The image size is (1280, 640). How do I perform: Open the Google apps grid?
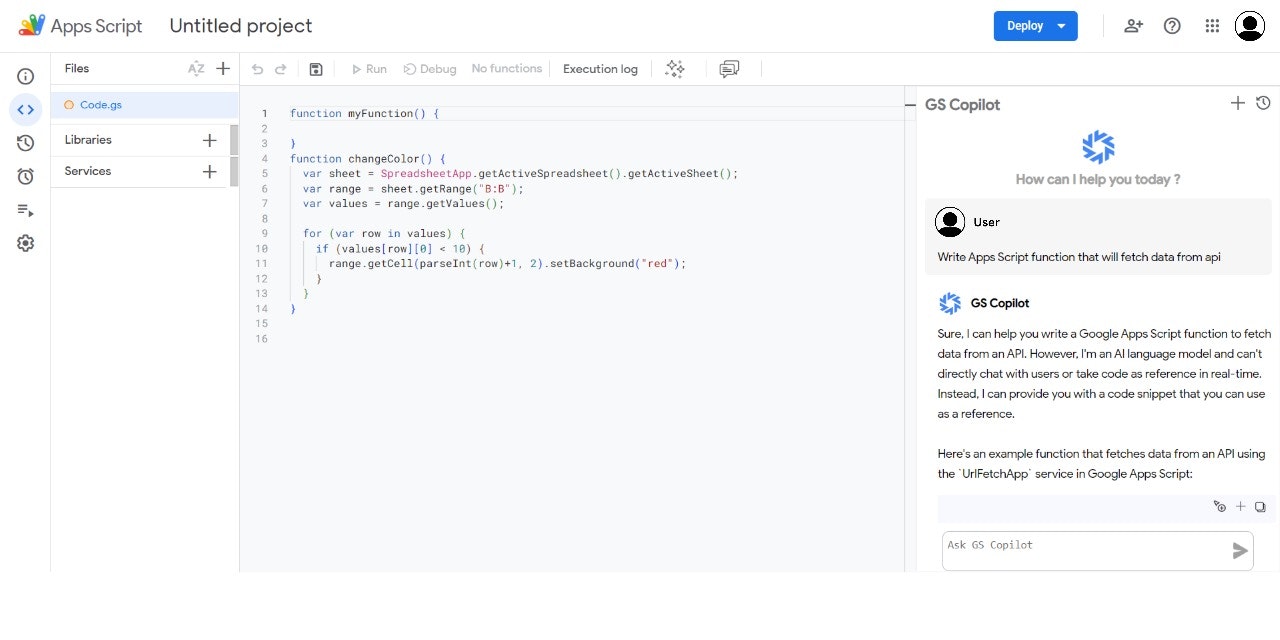click(1212, 26)
